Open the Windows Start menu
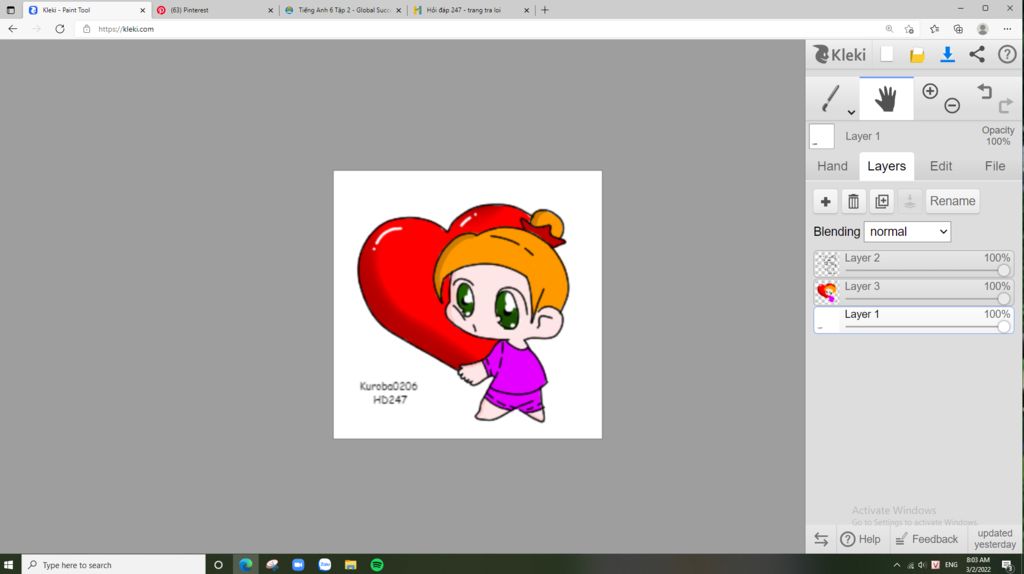 pos(8,565)
